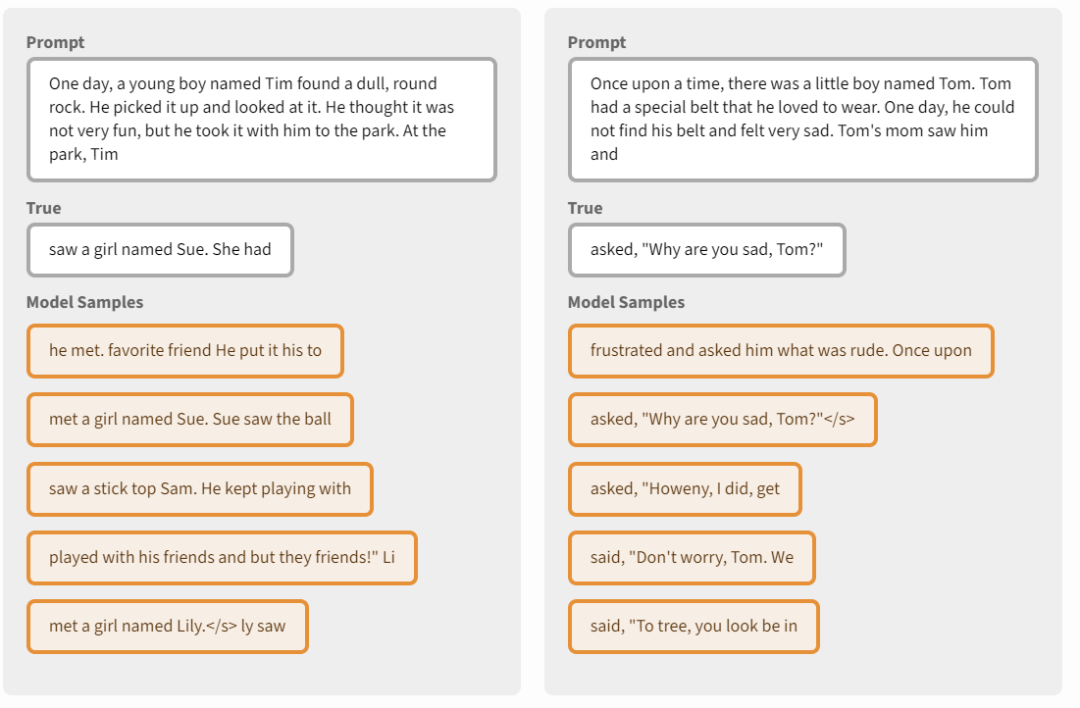
Task: Click sample "asked, "Howeny, I did, get"
Action: [684, 489]
